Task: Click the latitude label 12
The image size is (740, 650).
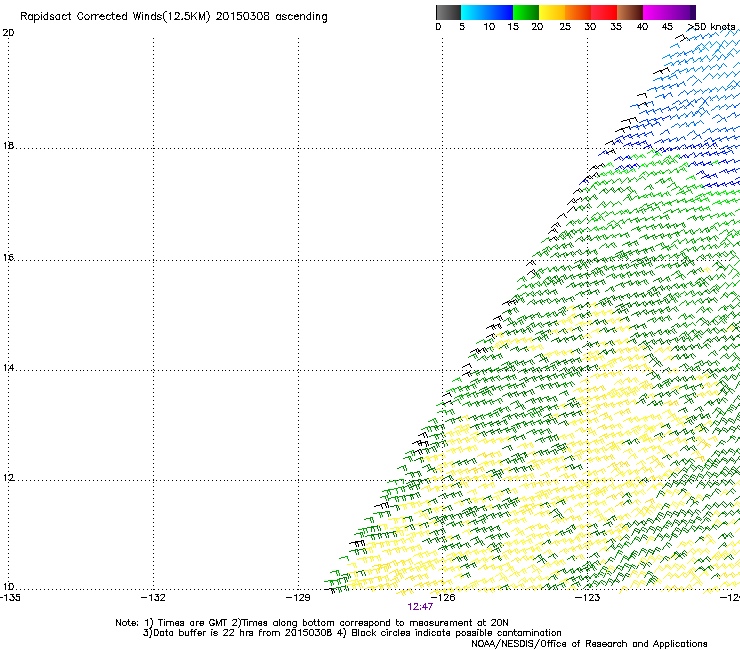Action: [8, 478]
